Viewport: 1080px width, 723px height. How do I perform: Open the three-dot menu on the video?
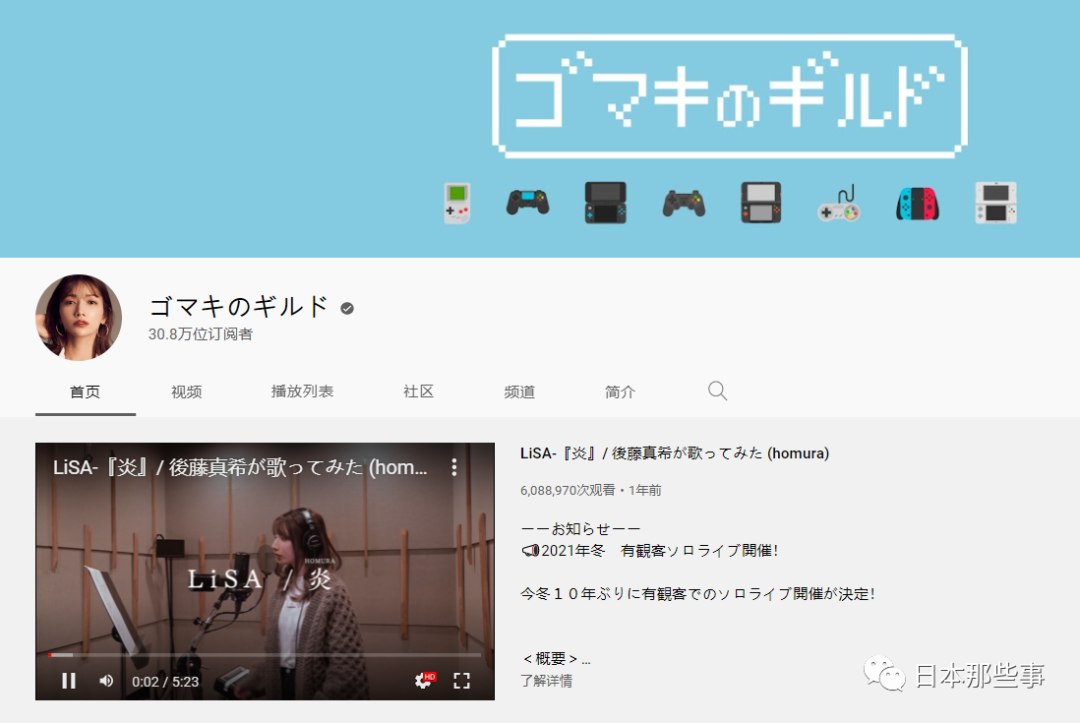coord(454,468)
